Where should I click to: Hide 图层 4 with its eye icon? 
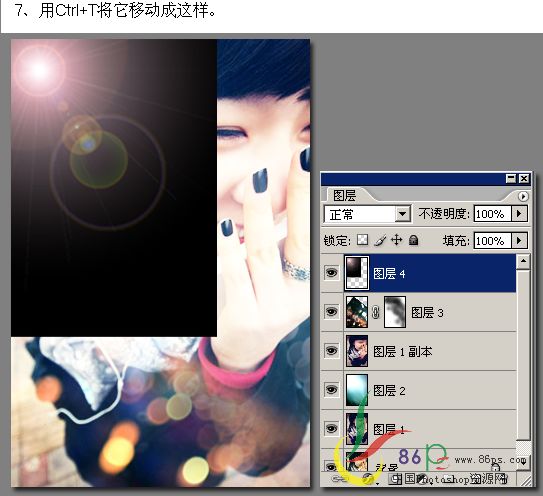click(331, 273)
